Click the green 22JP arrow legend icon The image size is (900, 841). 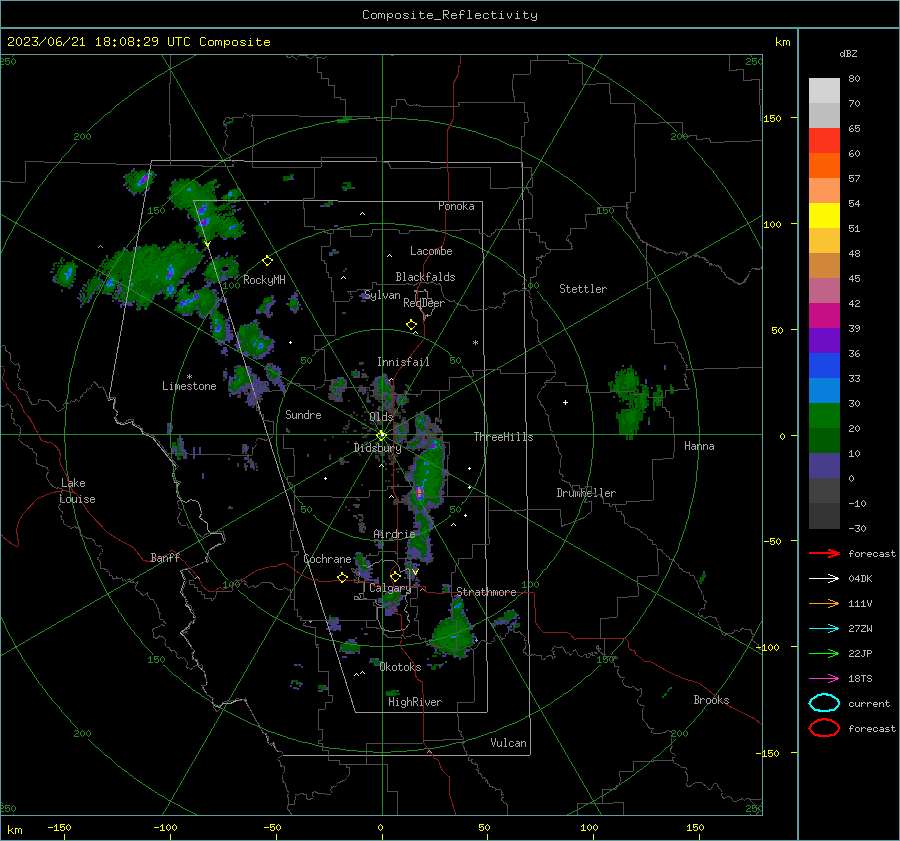(x=824, y=653)
